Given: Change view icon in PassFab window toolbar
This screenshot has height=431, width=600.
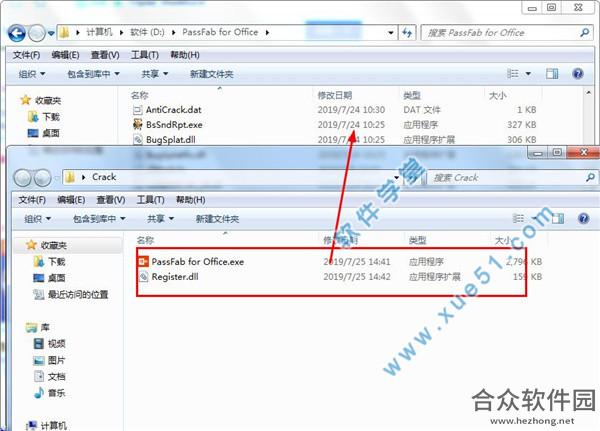Looking at the screenshot, I should 512,73.
